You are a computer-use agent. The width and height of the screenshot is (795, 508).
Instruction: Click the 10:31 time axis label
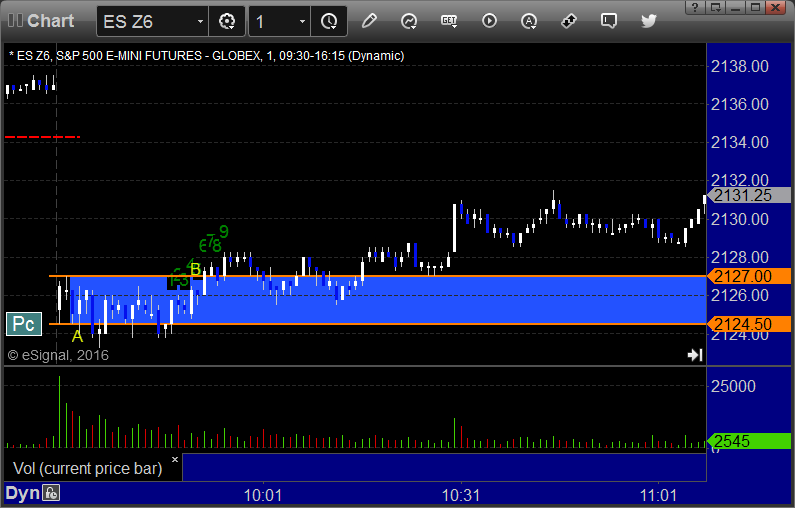[461, 495]
